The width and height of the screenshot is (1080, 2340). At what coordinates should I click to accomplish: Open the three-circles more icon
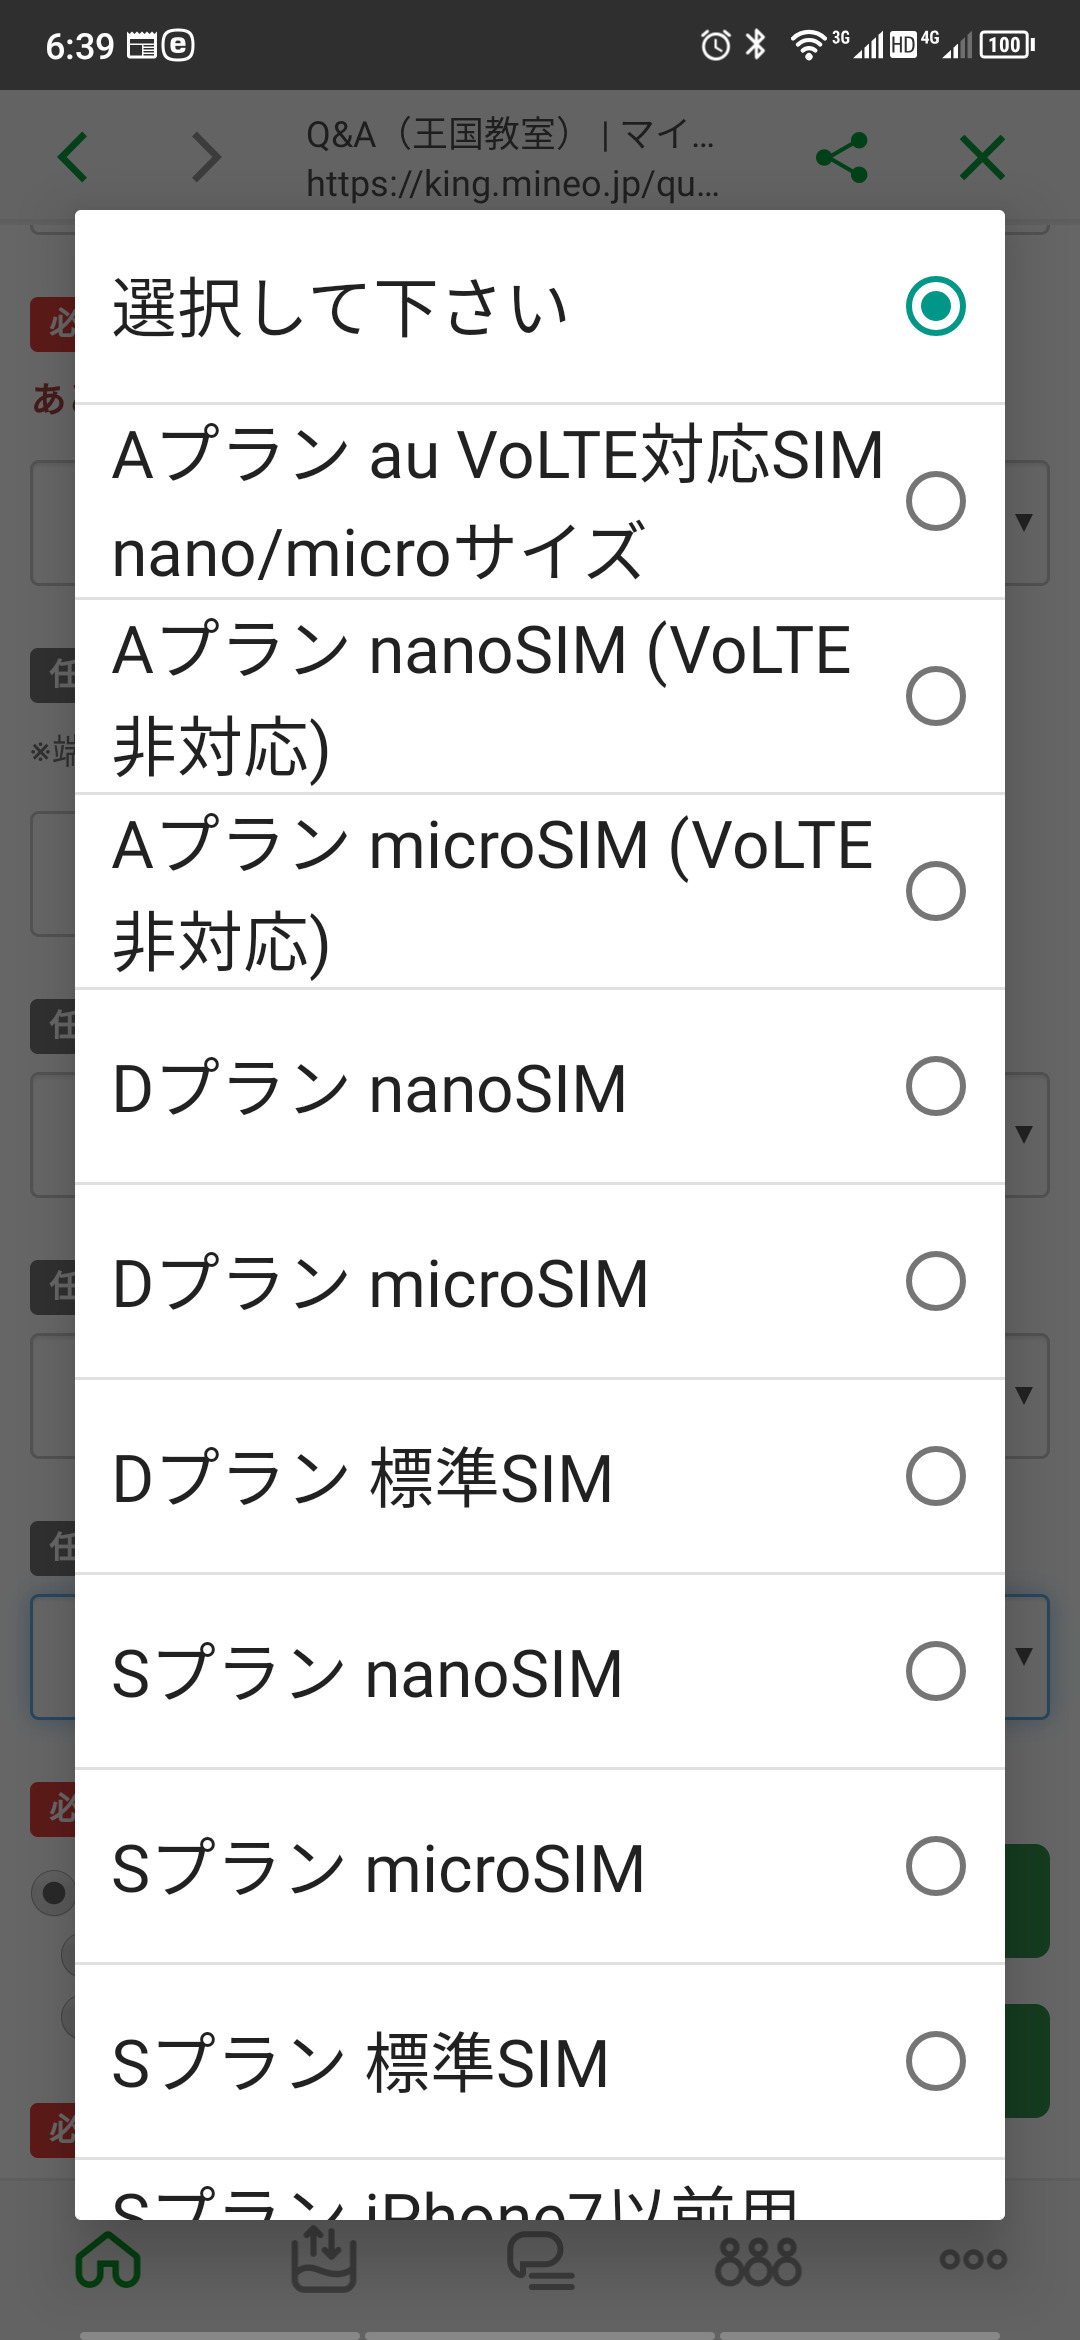point(972,2260)
